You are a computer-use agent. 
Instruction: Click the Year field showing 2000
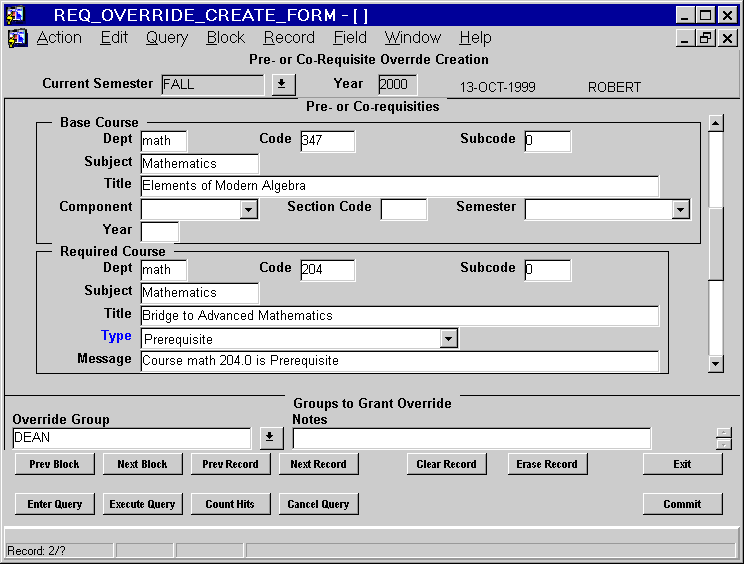[x=398, y=85]
